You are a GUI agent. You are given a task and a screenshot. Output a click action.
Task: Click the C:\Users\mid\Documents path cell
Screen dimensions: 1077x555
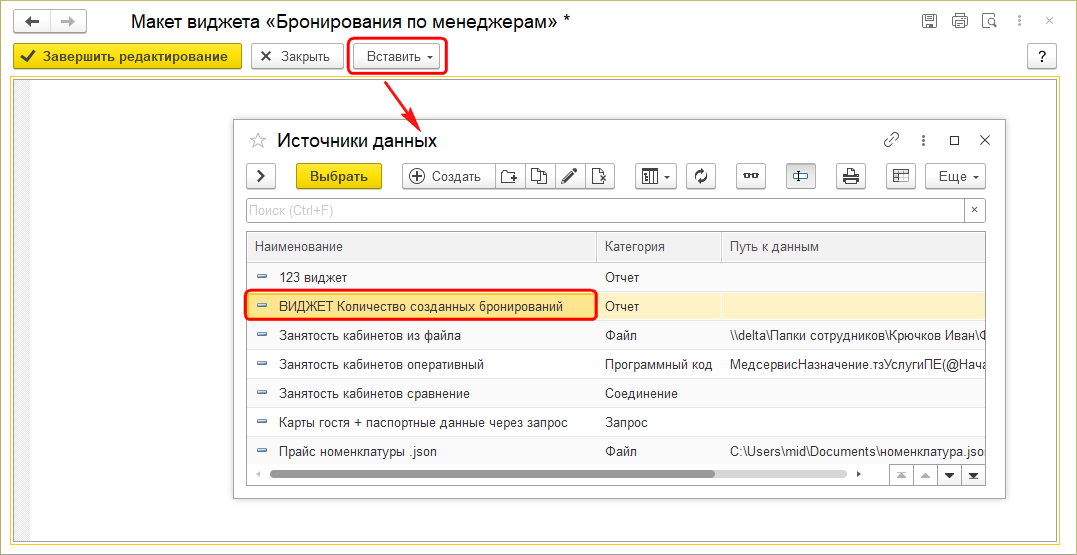tap(853, 451)
